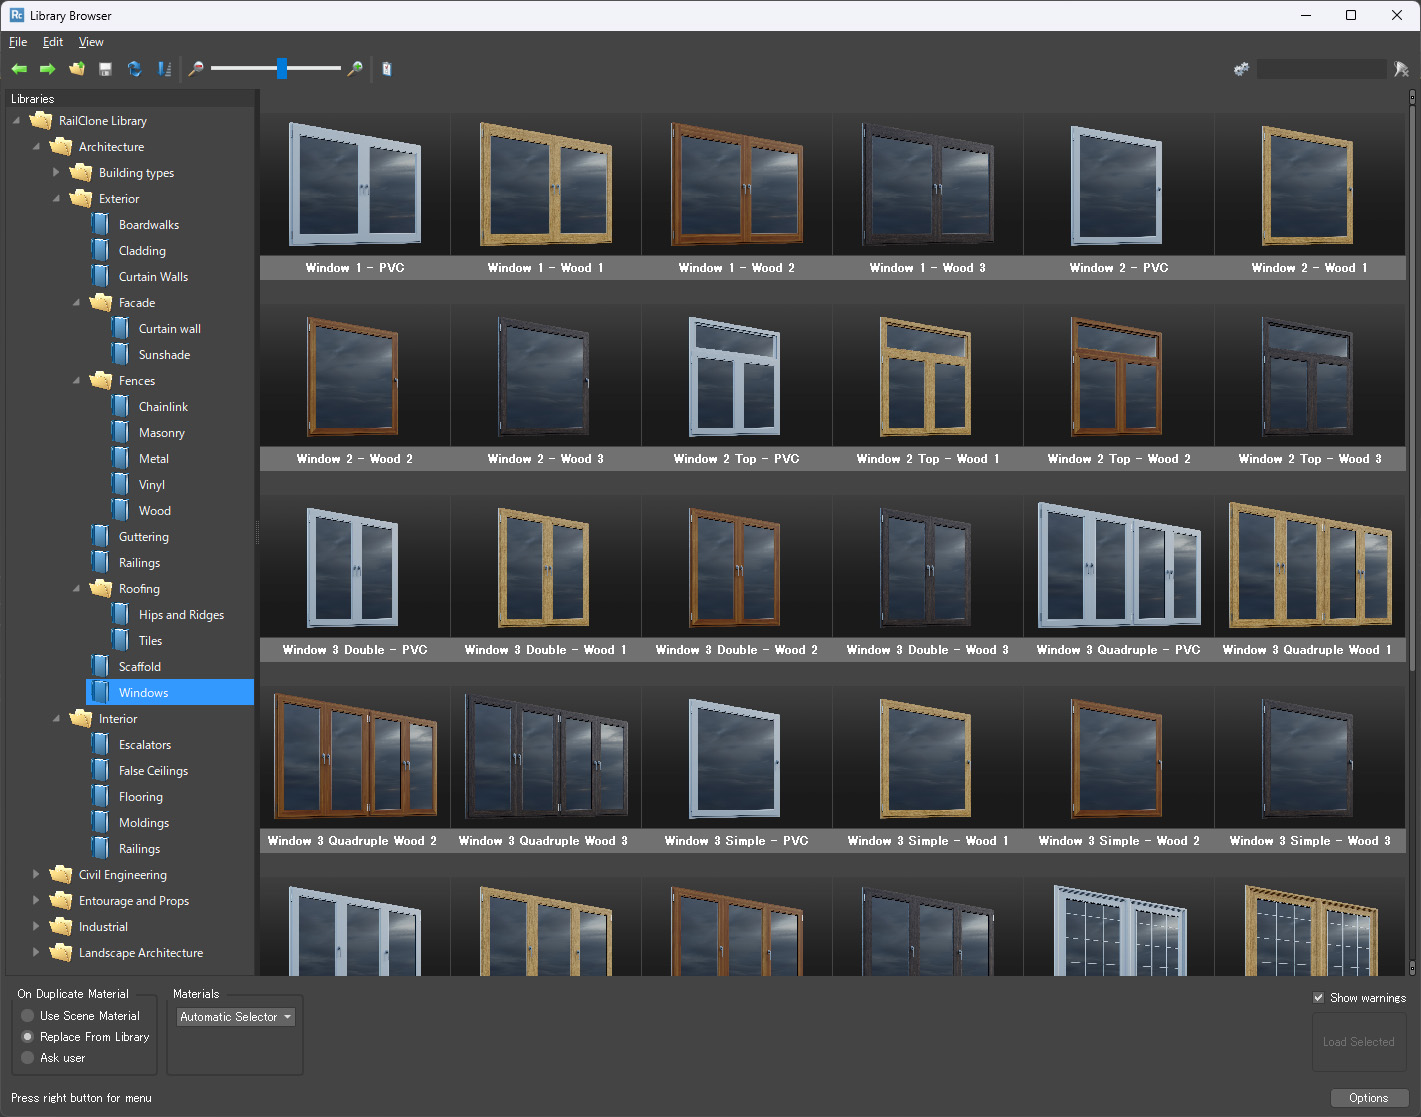Click the blue down-arrow sort icon
The image size is (1421, 1117).
164,69
